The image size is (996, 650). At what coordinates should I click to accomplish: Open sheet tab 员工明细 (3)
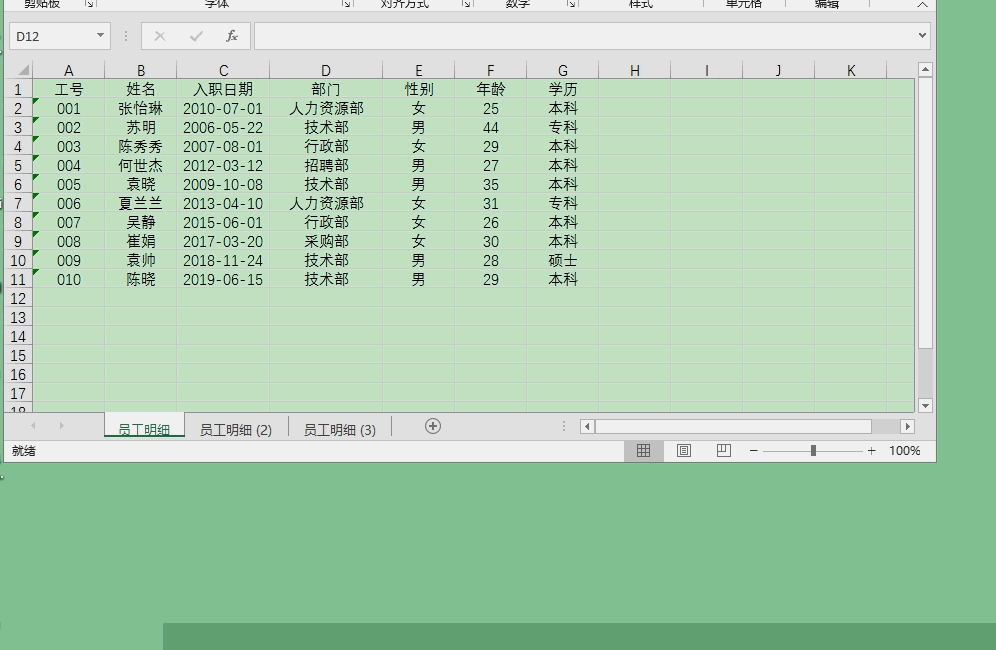point(340,430)
